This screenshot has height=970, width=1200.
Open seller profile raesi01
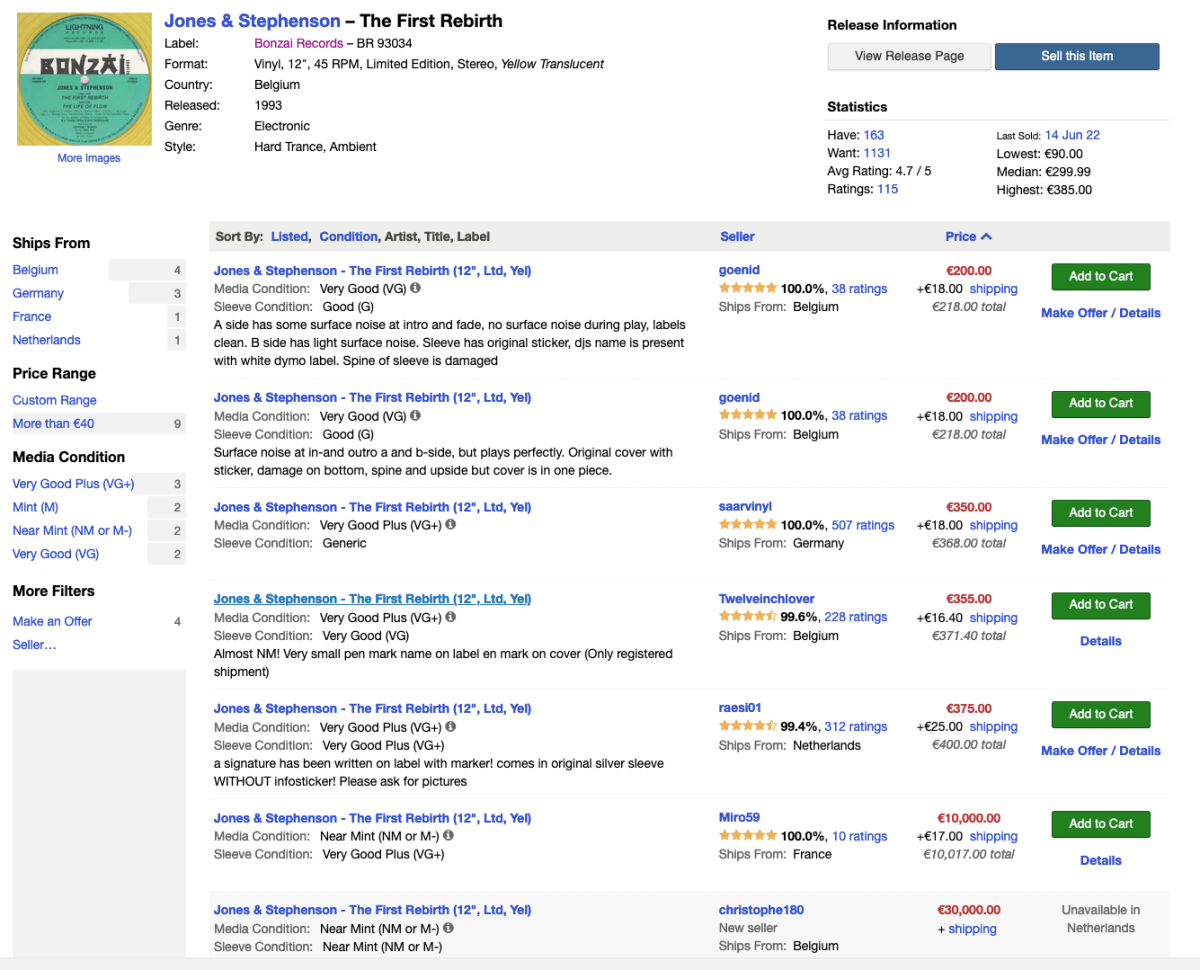click(740, 708)
